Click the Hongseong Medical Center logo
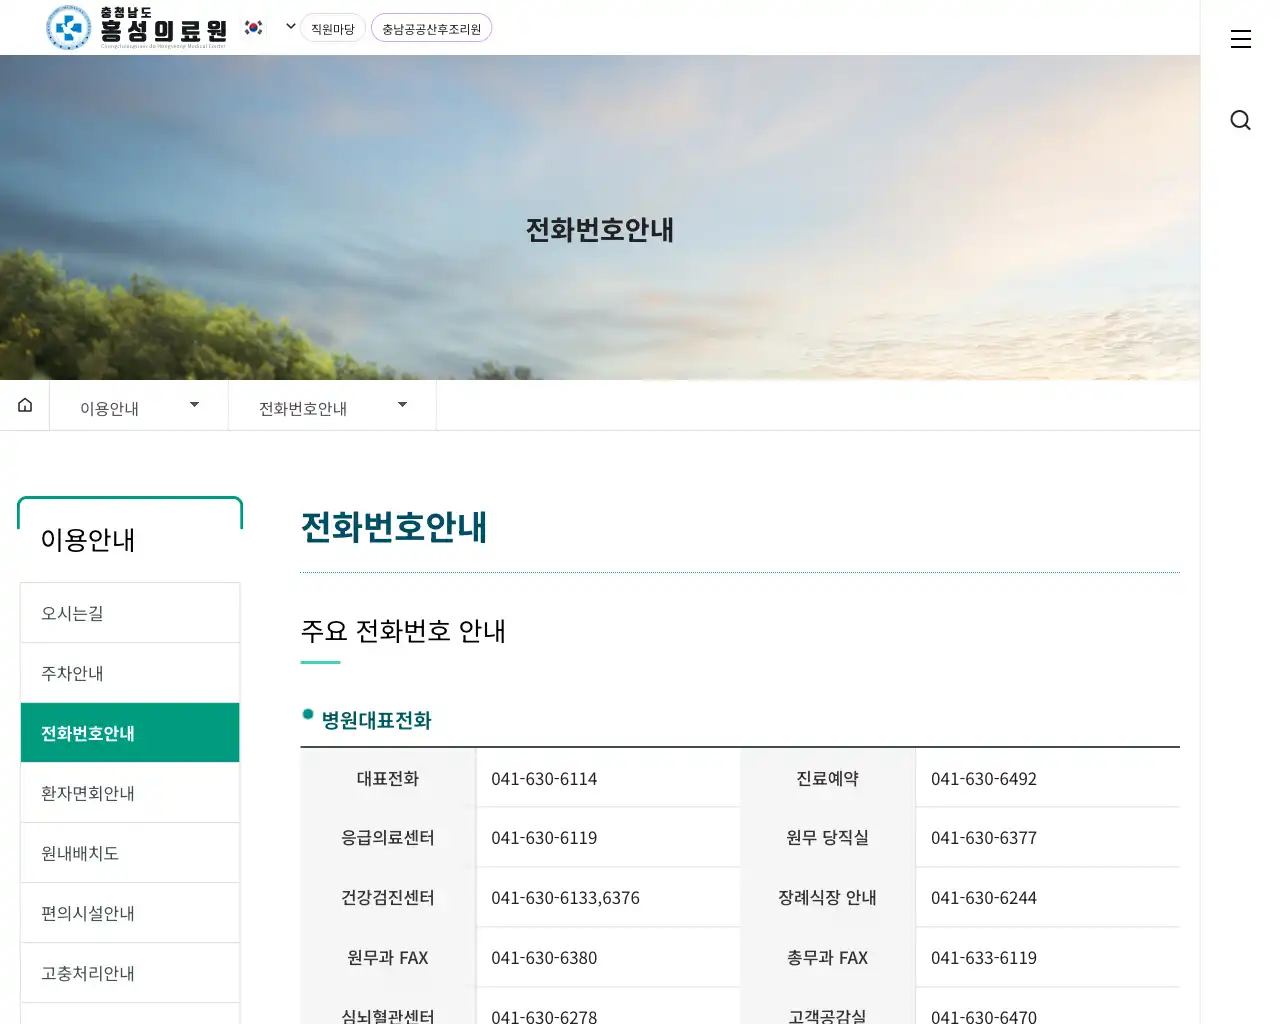Screen dimensions: 1280x1024 click(x=137, y=28)
